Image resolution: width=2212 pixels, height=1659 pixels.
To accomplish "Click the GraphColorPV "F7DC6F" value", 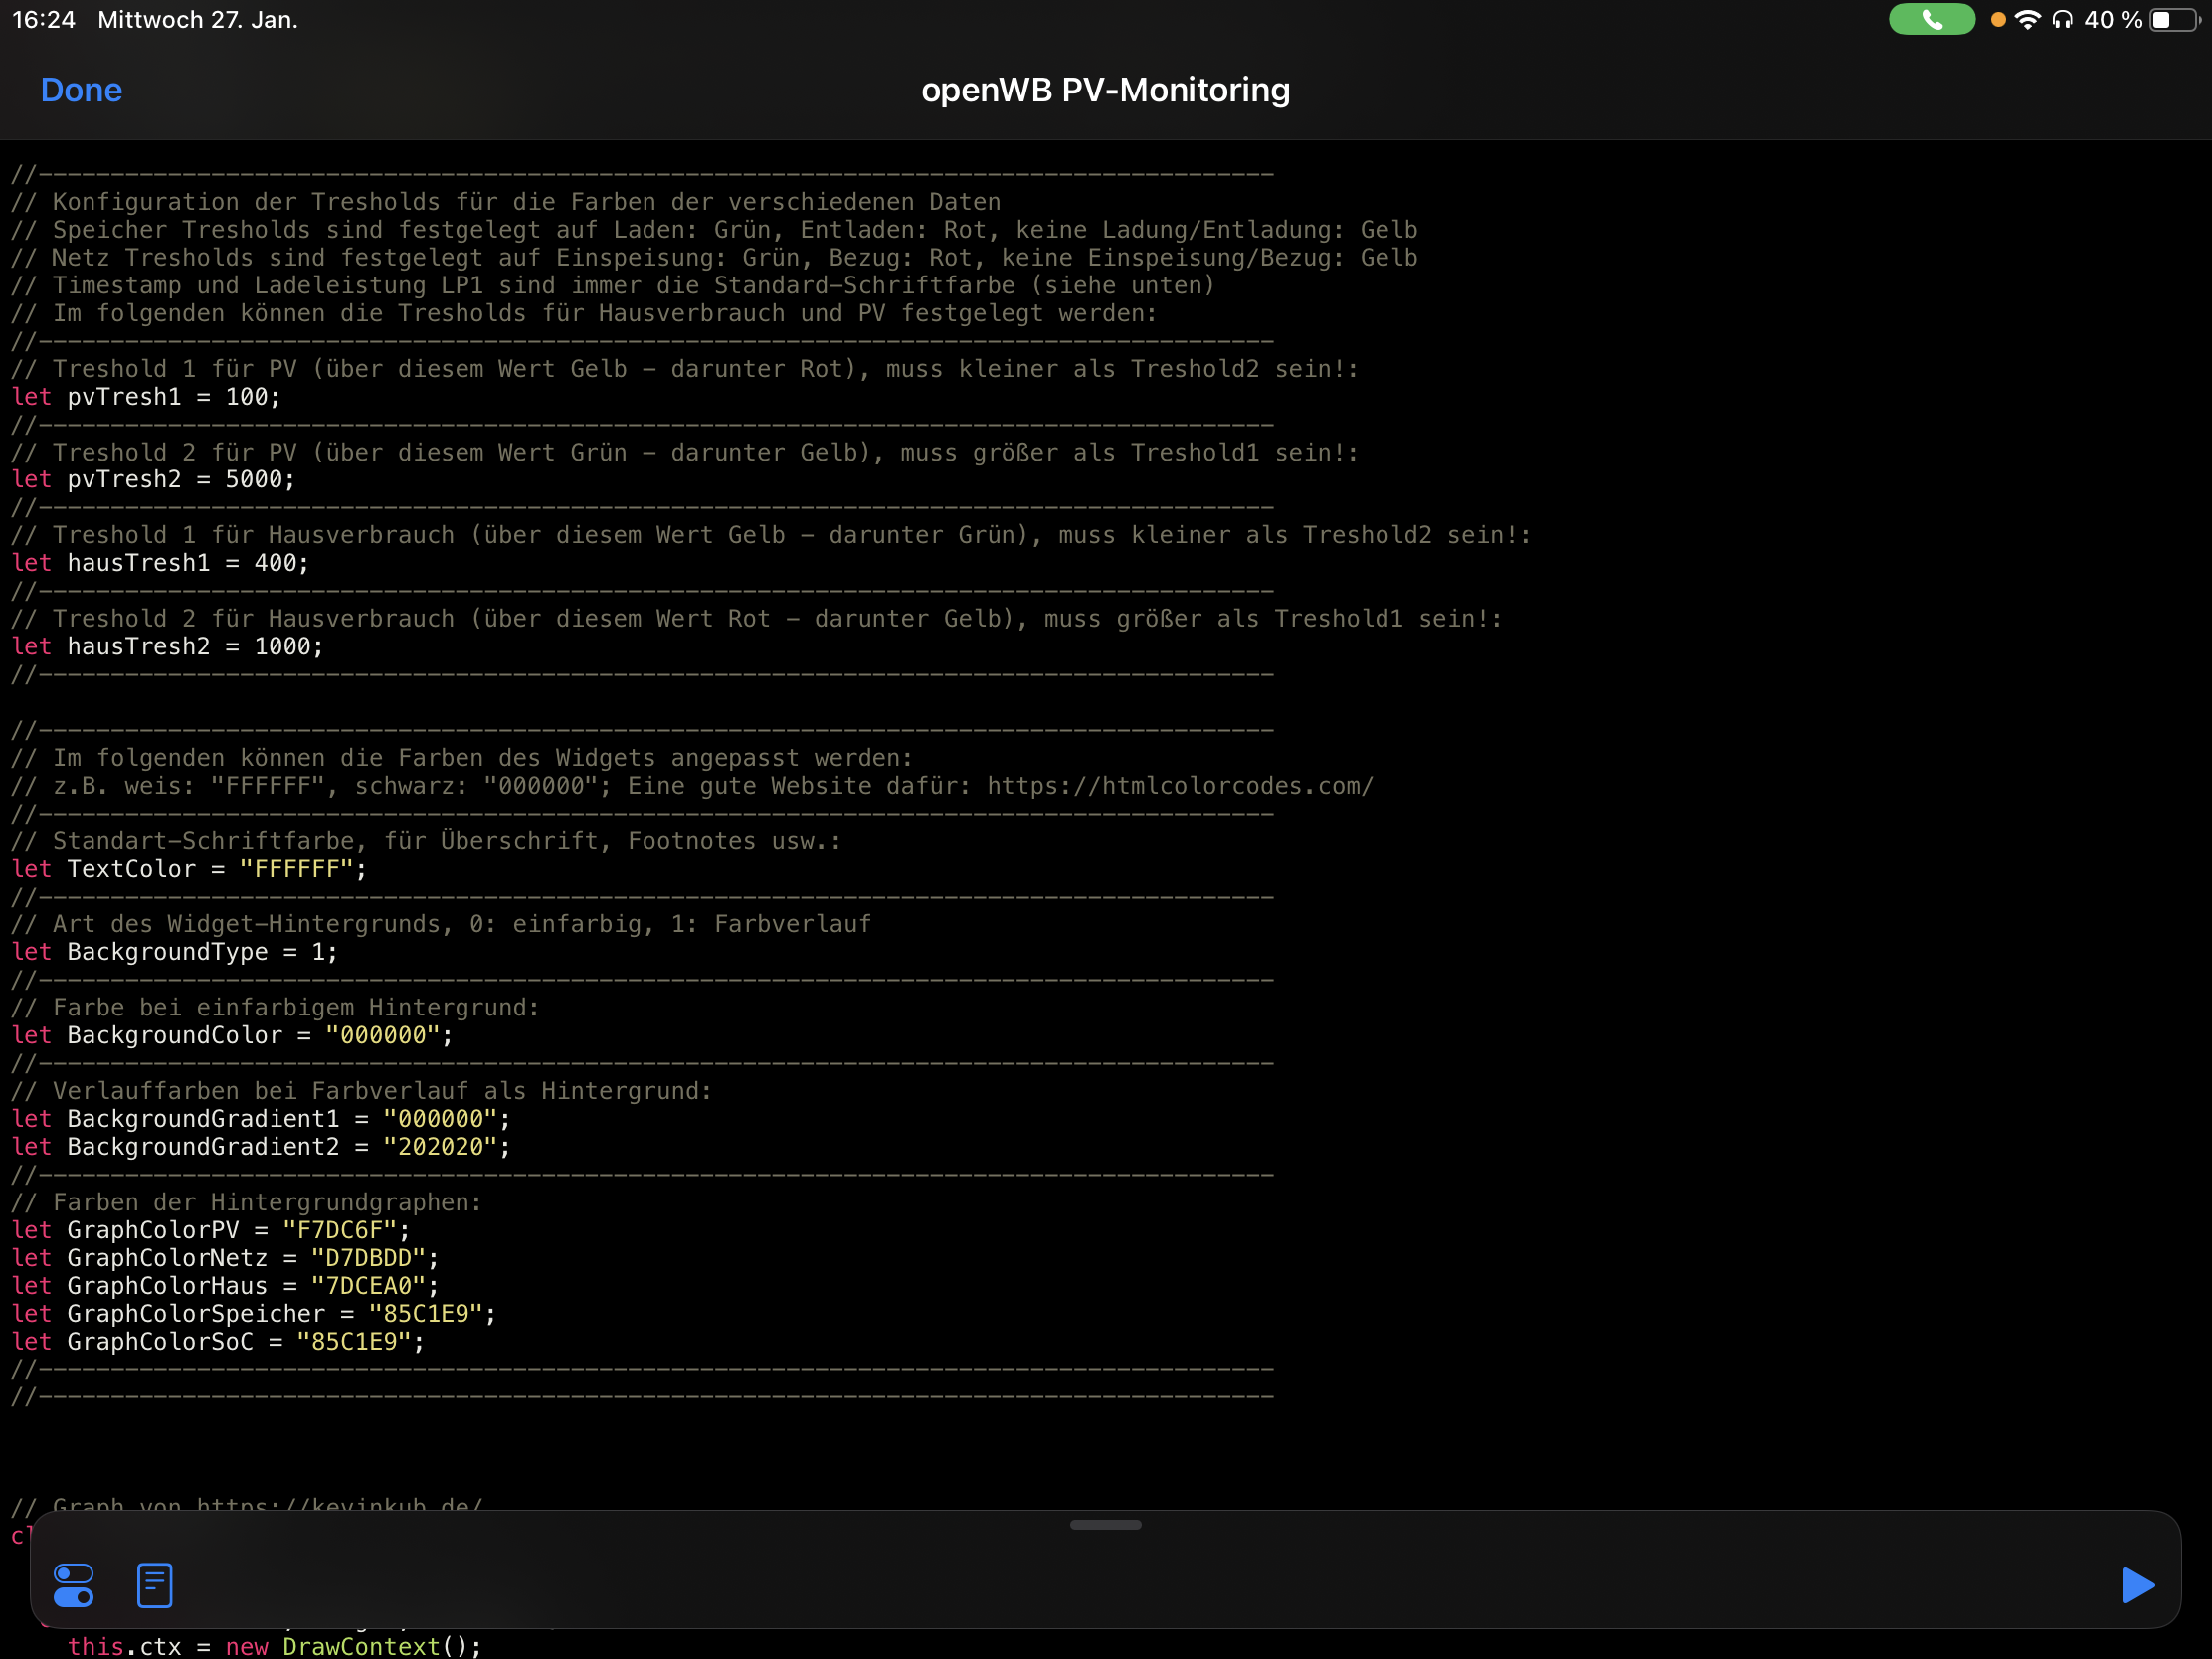I will tap(339, 1230).
